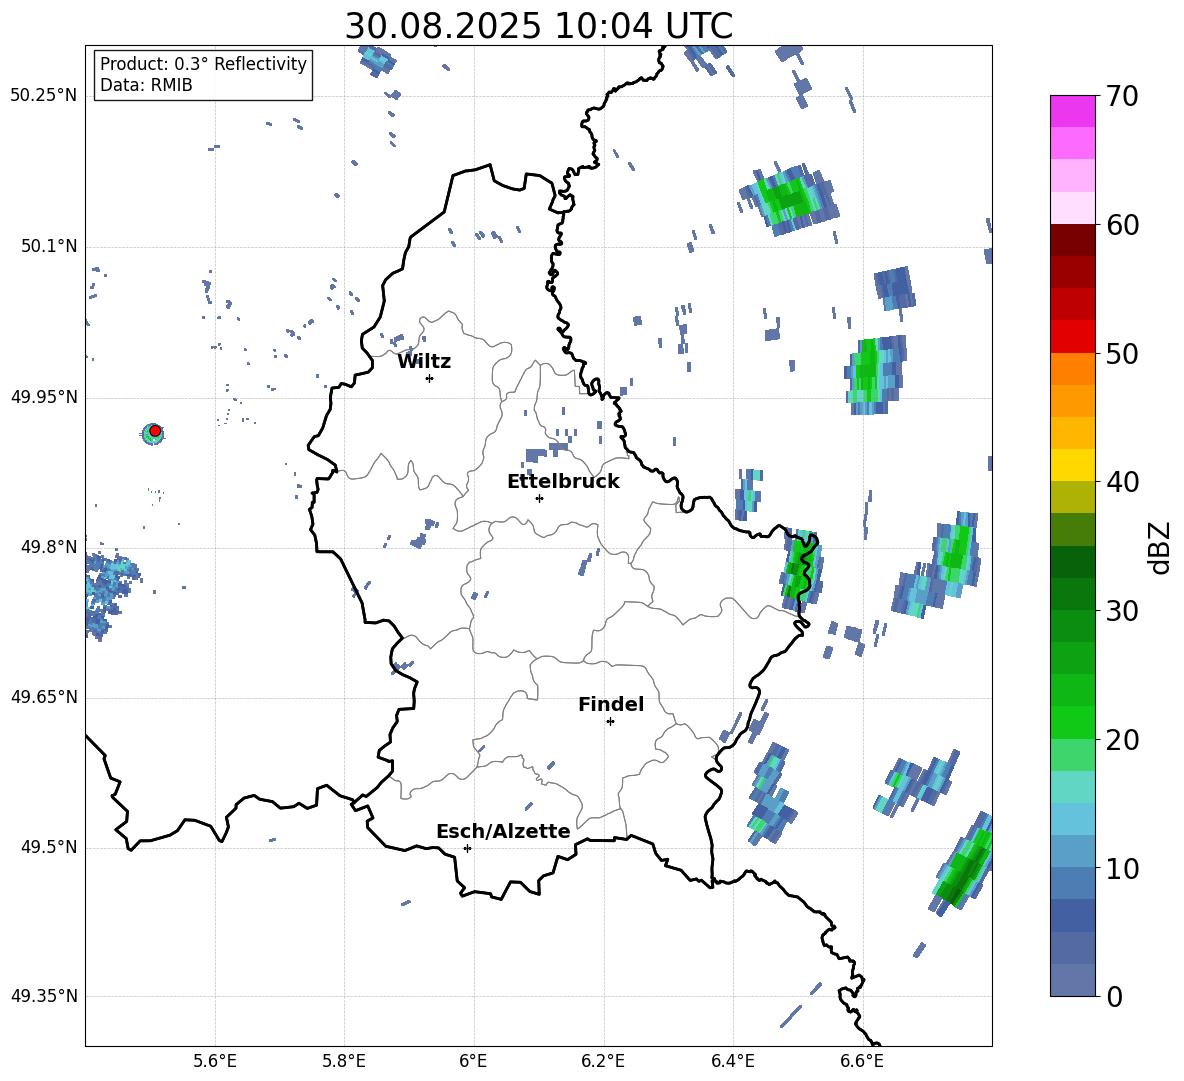Viewport: 1184px width, 1081px height.
Task: Click the light cyan colorbar segment near 15
Action: (x=1072, y=787)
